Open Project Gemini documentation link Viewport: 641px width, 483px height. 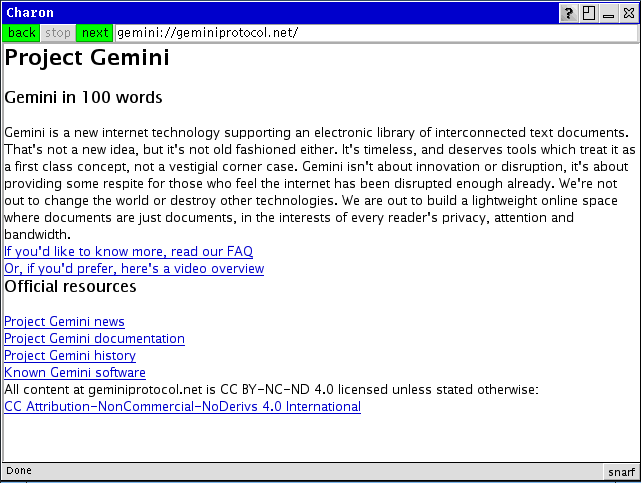(x=94, y=339)
